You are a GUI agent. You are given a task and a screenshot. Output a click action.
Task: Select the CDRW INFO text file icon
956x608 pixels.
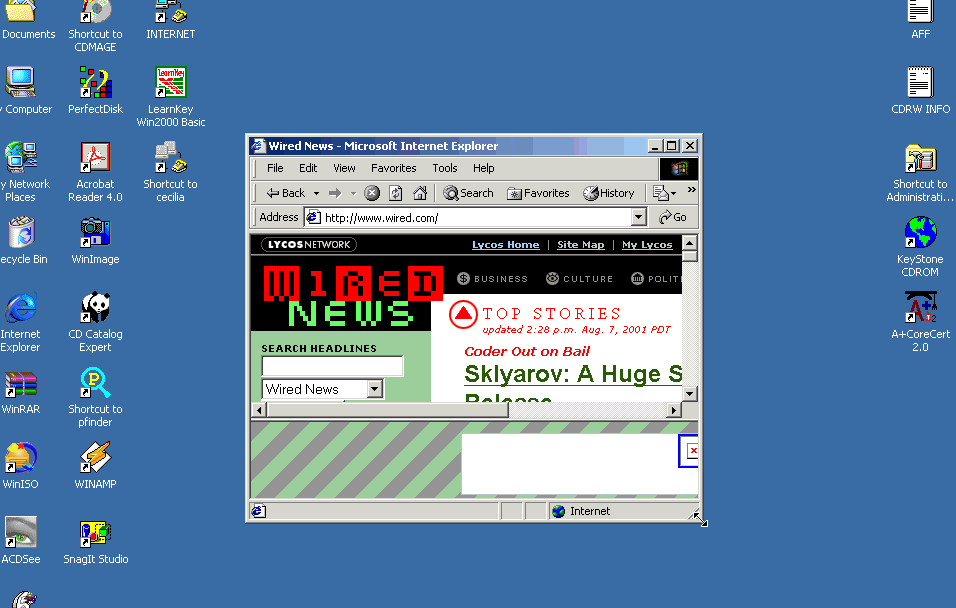point(921,91)
